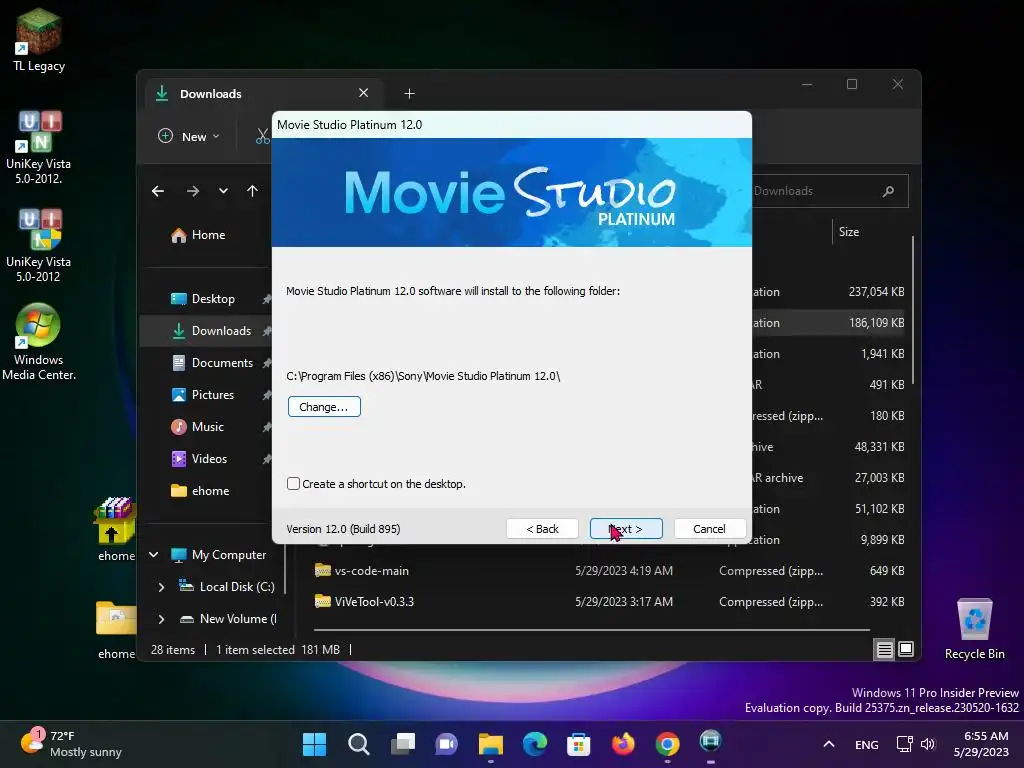Launch Firefox from the taskbar
Viewport: 1024px width, 768px height.
coord(623,744)
